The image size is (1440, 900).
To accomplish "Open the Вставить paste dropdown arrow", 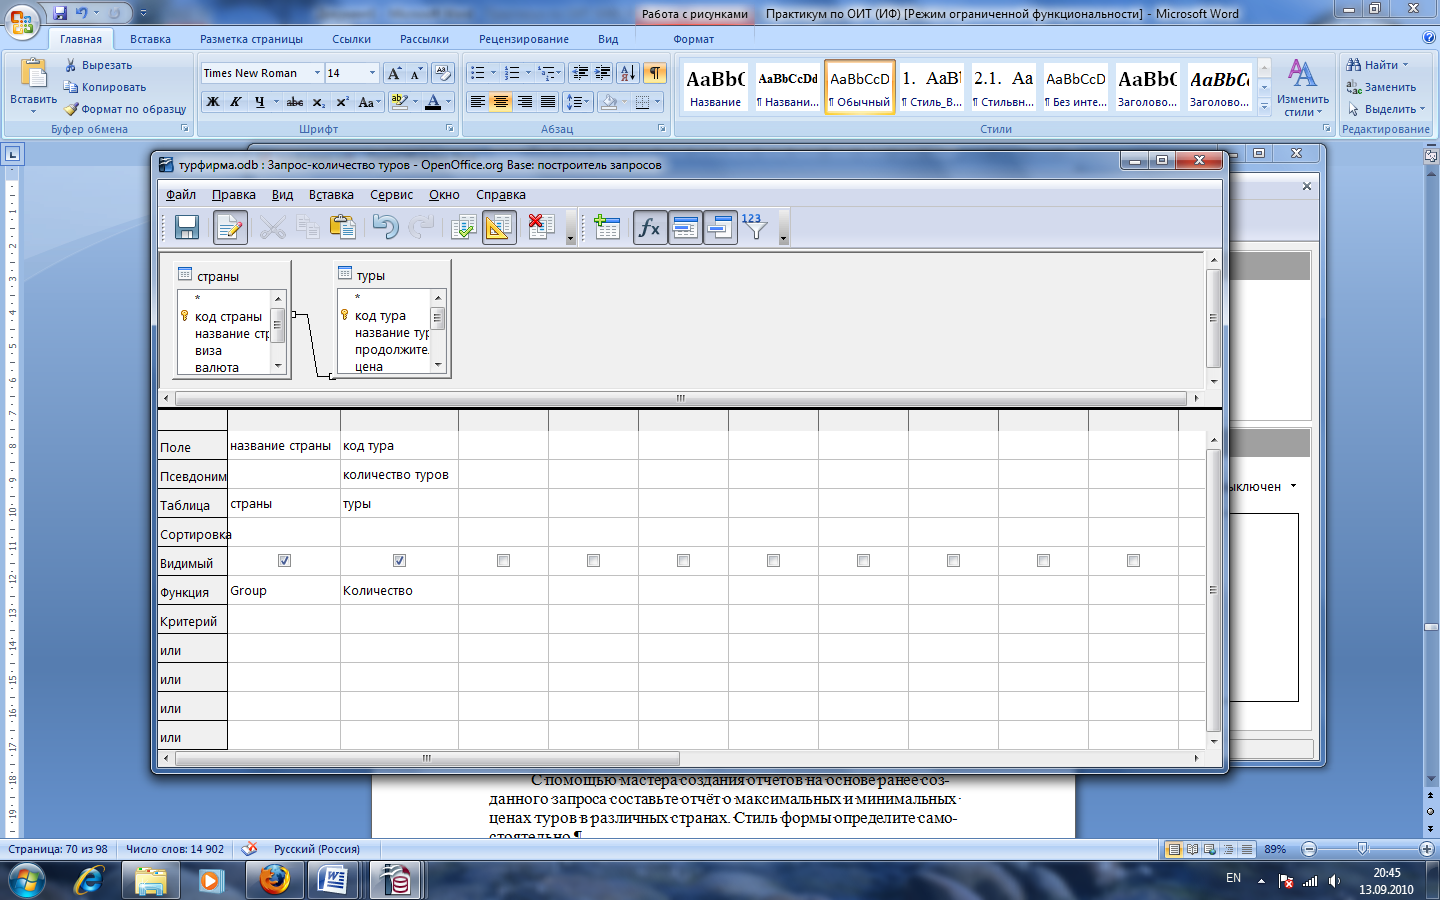I will click(x=34, y=111).
